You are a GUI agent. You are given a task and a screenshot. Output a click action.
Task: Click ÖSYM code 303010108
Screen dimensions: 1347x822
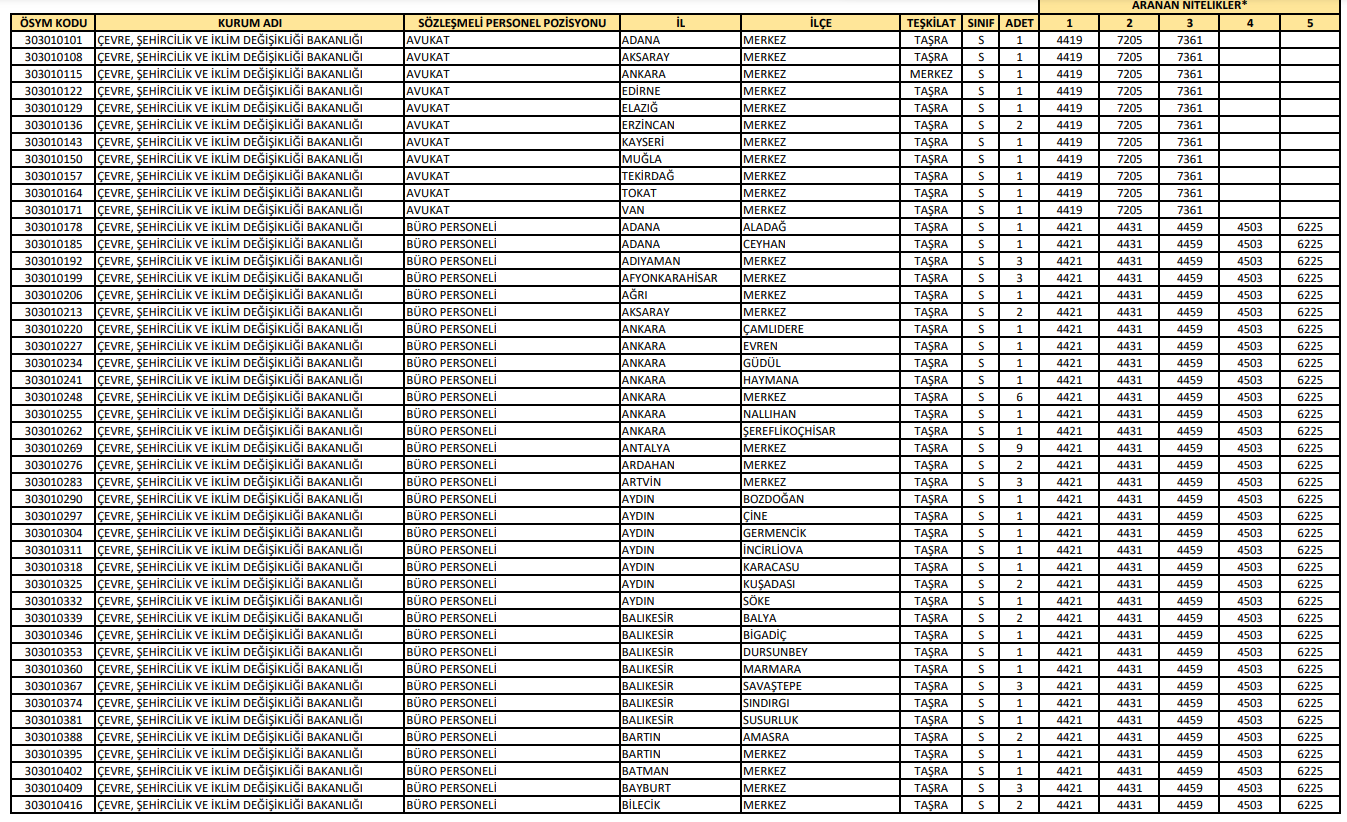point(53,57)
